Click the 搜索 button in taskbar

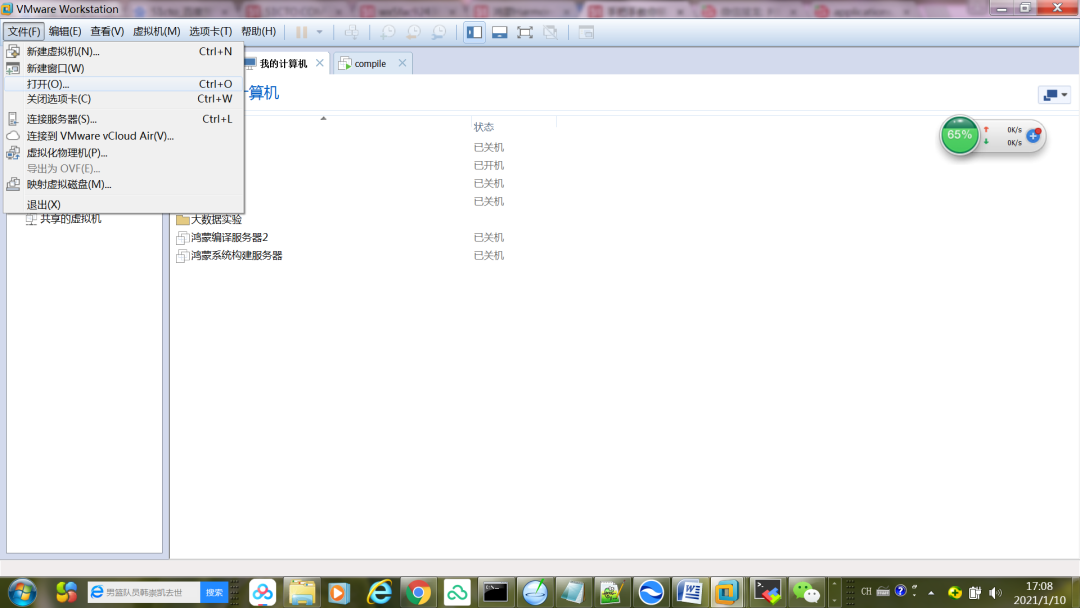(x=214, y=592)
